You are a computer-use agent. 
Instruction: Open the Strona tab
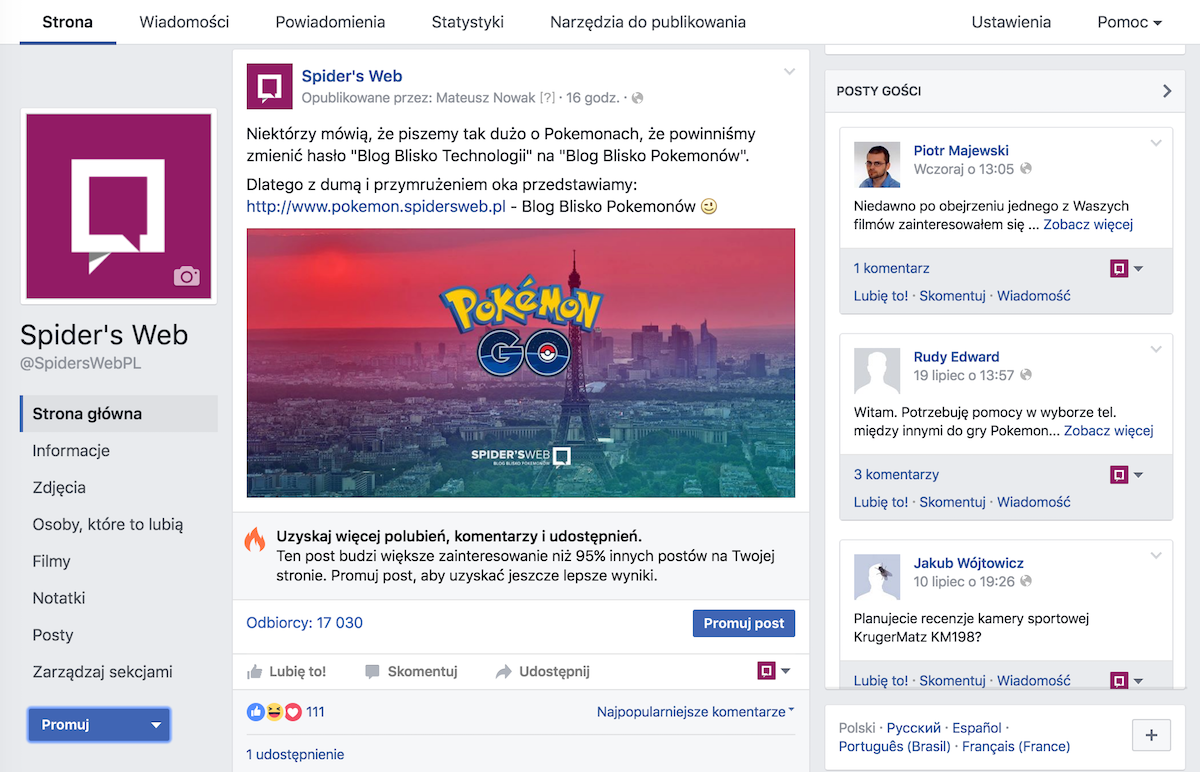point(68,22)
